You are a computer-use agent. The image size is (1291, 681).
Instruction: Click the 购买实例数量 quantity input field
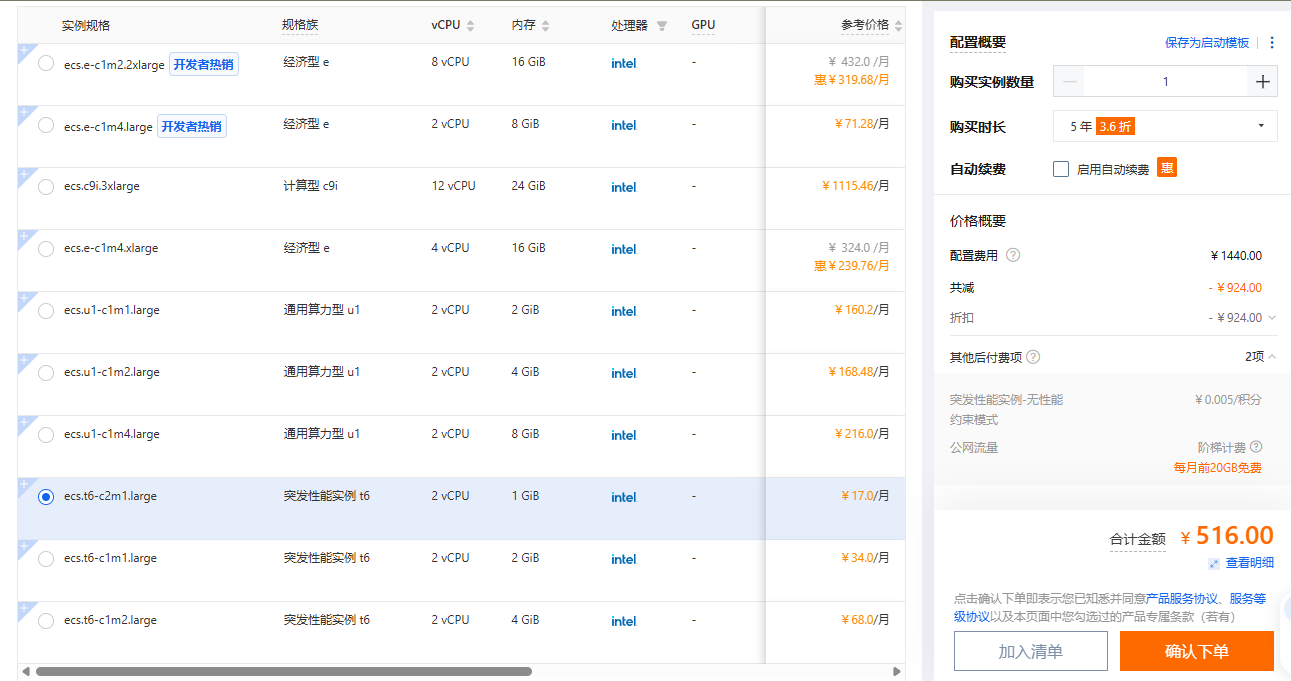(1165, 82)
